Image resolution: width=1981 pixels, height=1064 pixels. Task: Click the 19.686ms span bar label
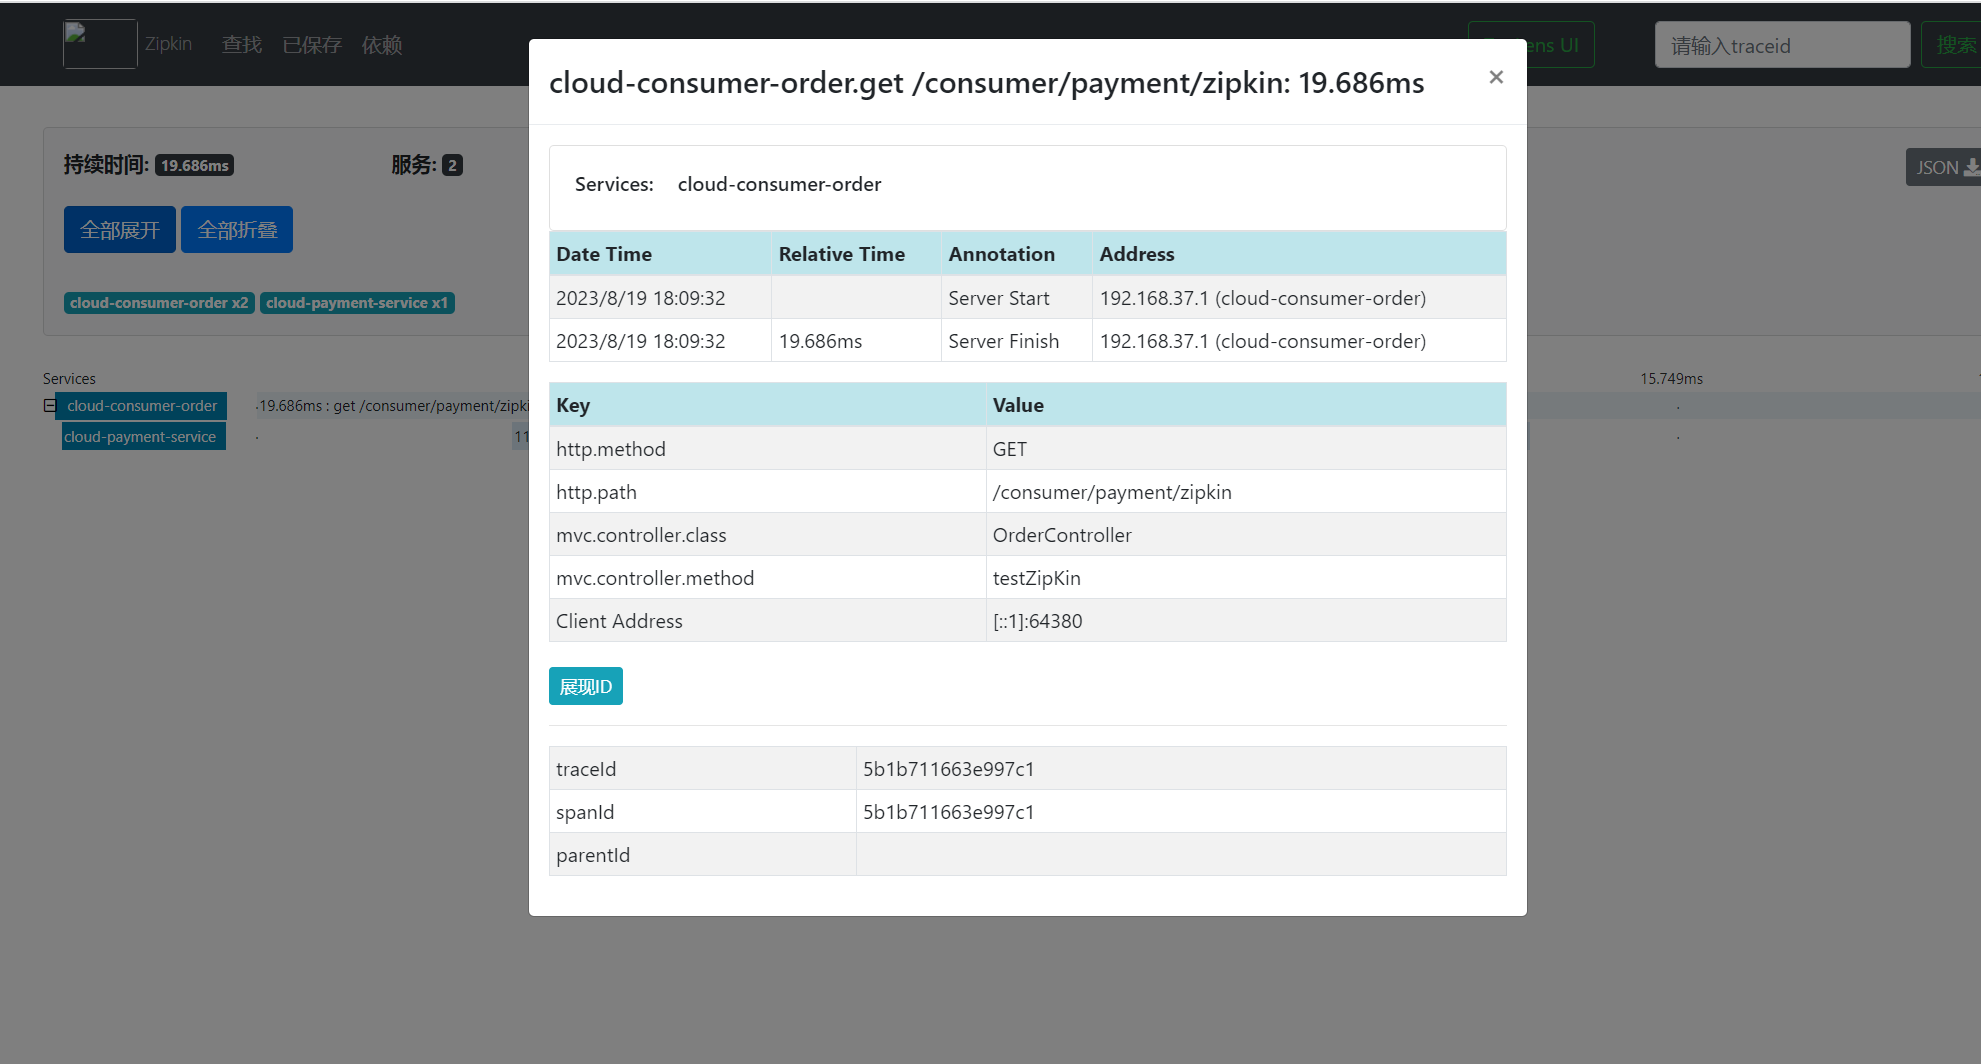coord(394,406)
